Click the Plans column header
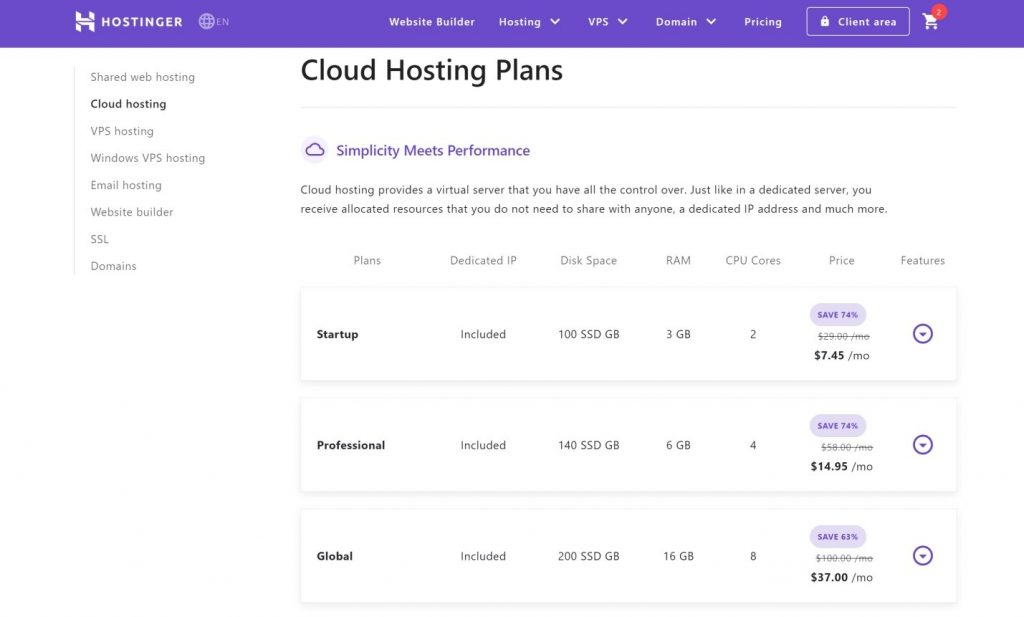Screen dimensions: 1024x617 pos(367,261)
